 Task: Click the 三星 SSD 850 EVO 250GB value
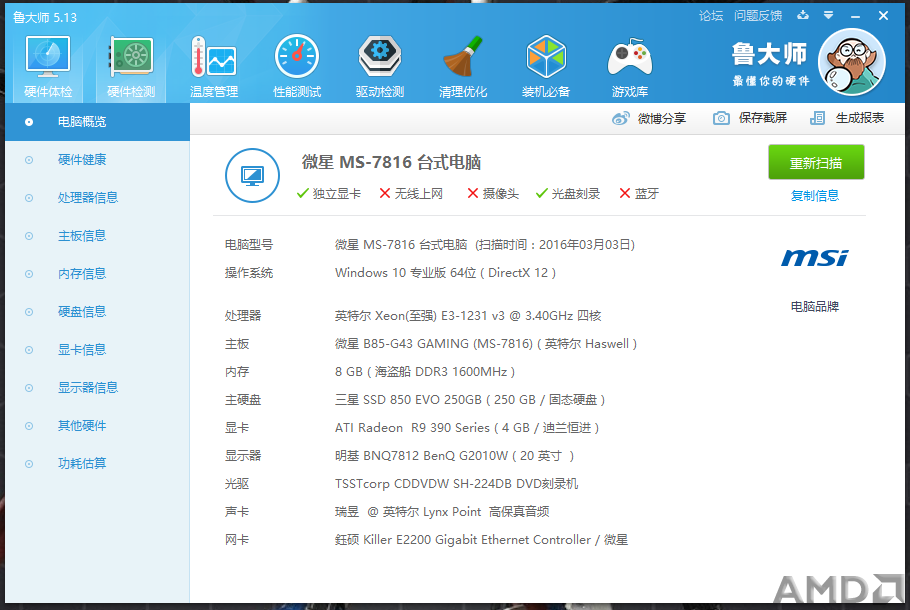(470, 400)
